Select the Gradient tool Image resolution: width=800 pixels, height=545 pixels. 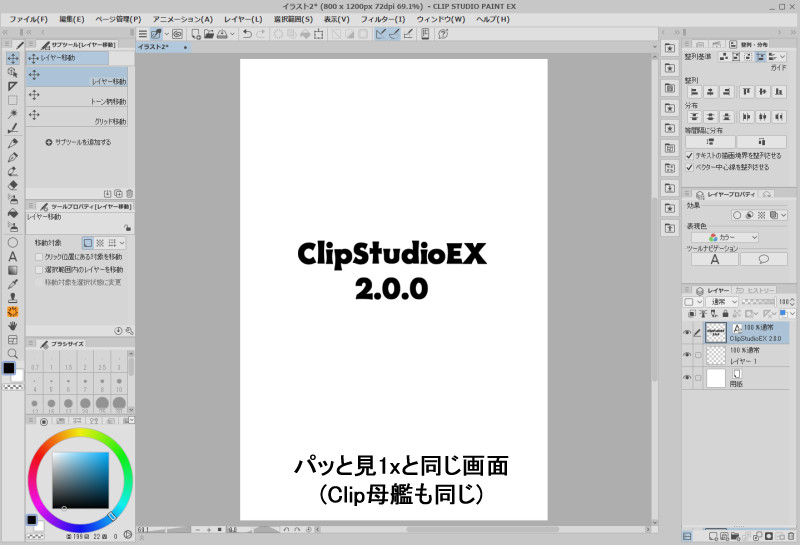13,270
